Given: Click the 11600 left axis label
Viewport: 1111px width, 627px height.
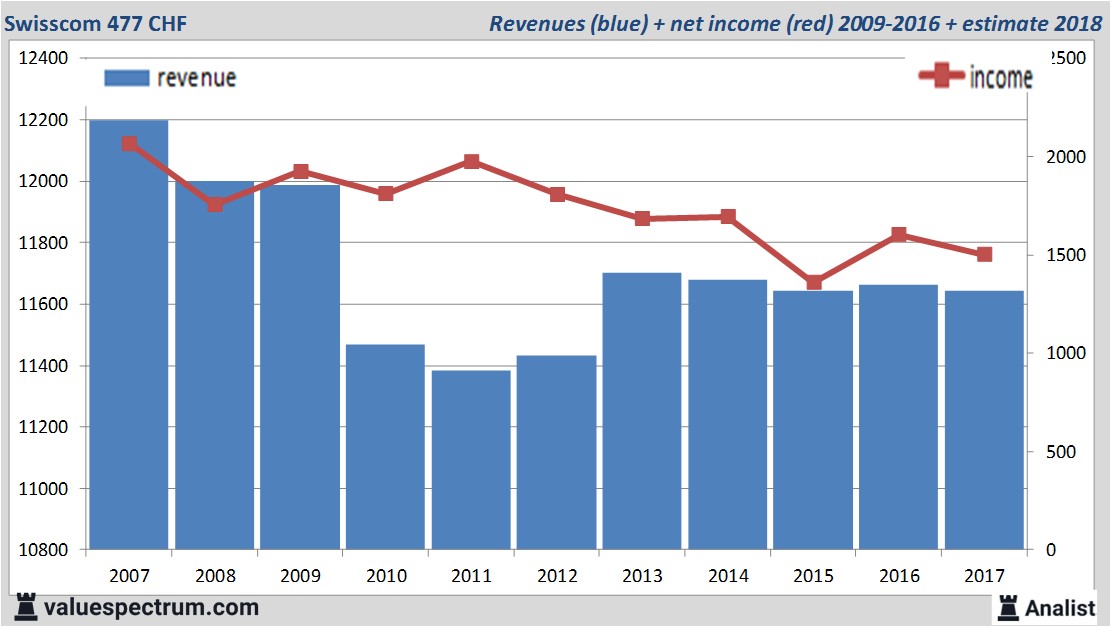Looking at the screenshot, I should tap(43, 304).
